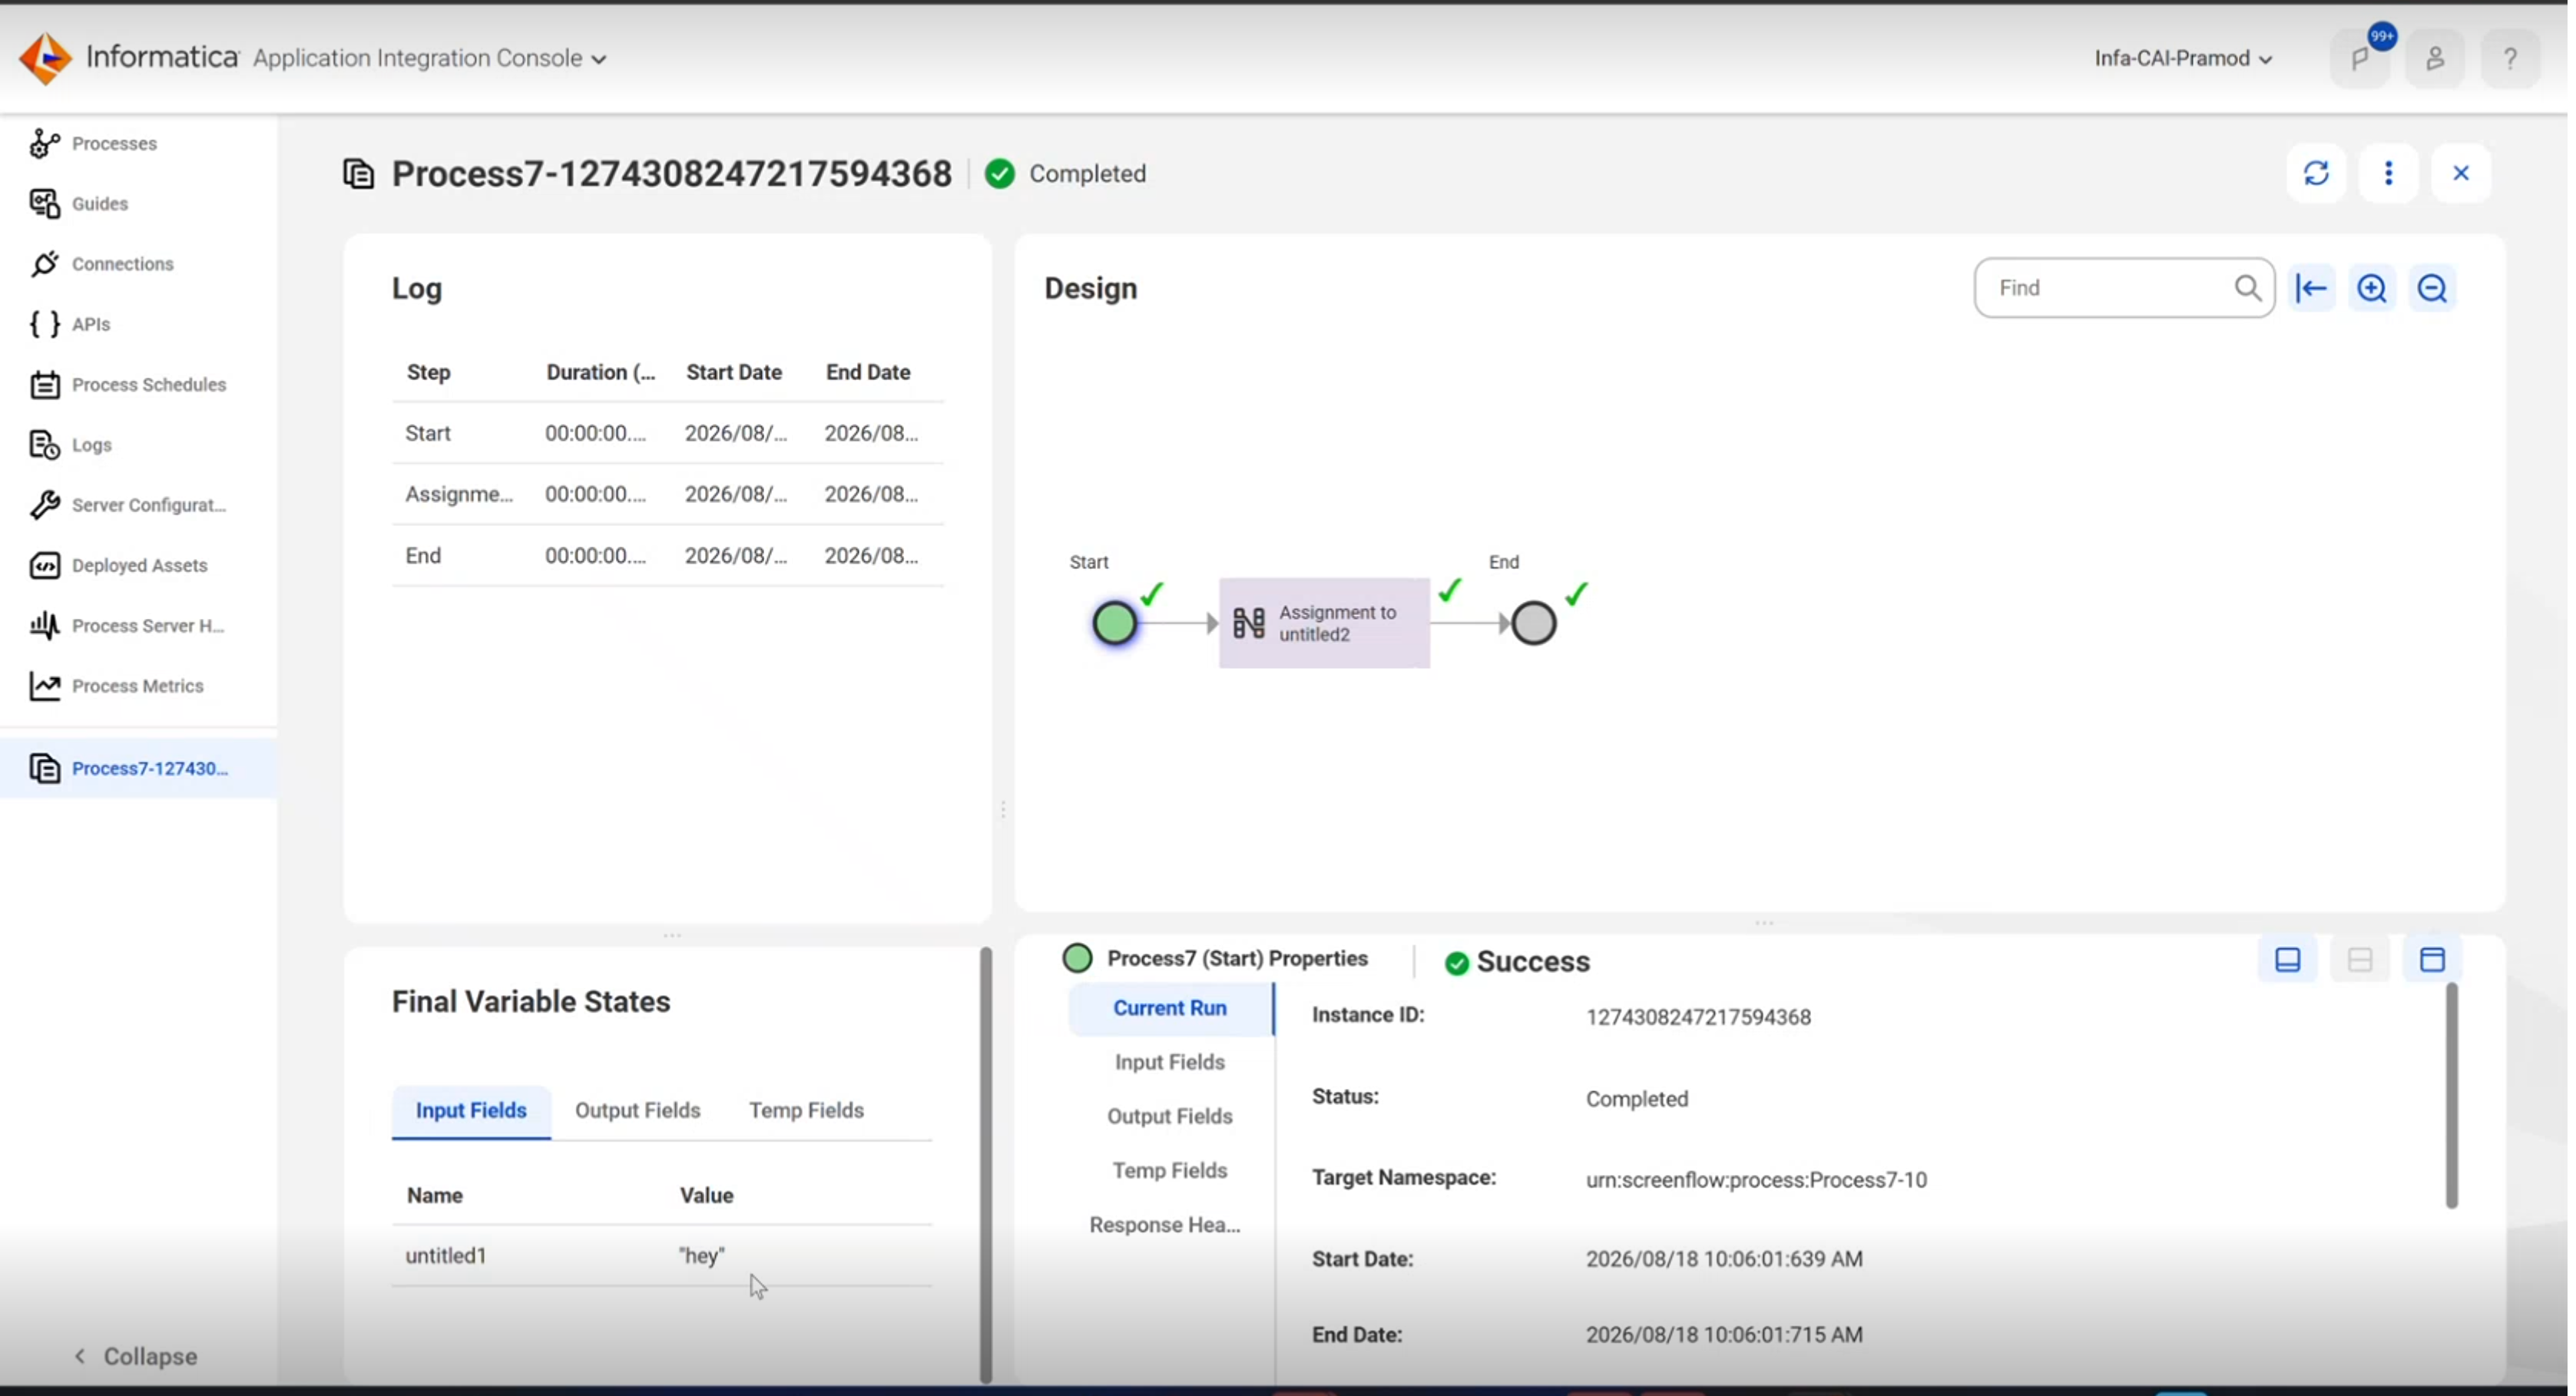The height and width of the screenshot is (1396, 2576).
Task: Select the End row in Log
Action: click(667, 555)
